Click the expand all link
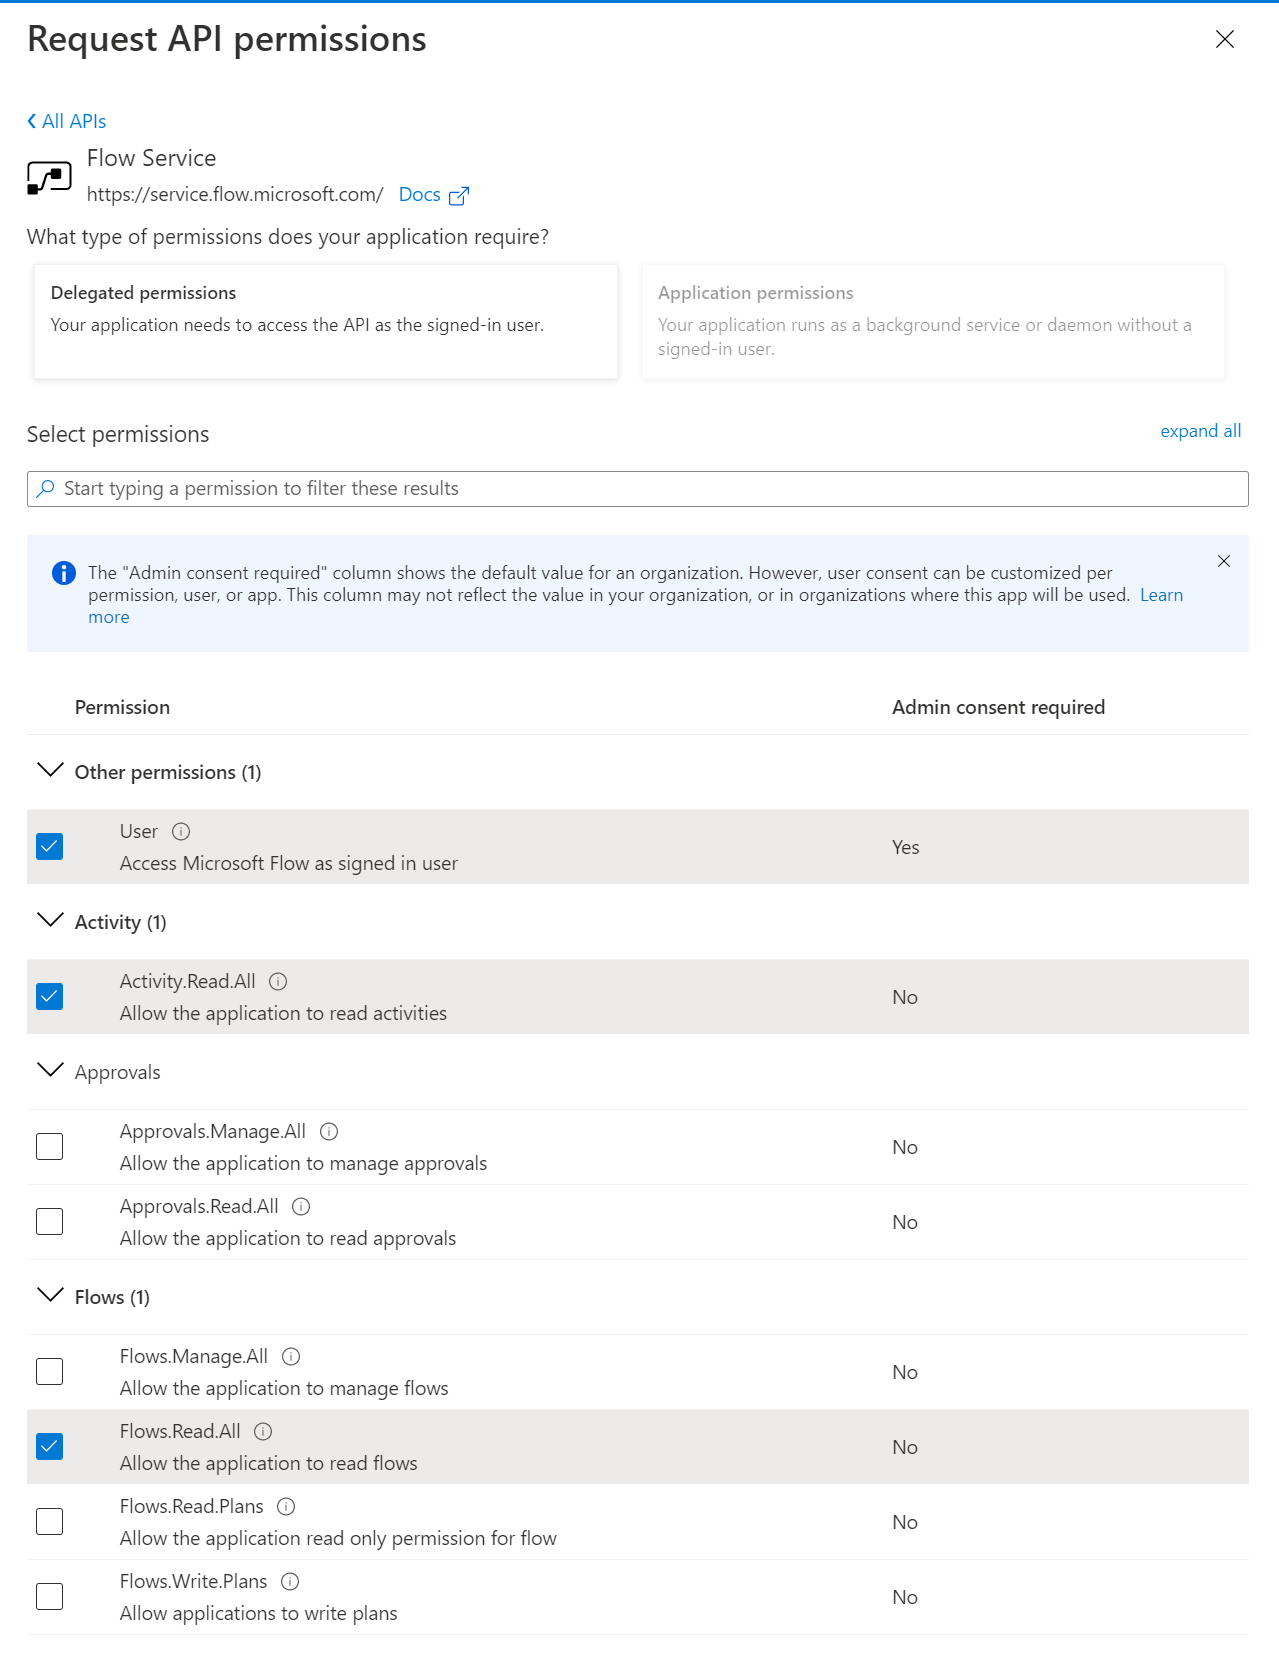1279x1657 pixels. pyautogui.click(x=1200, y=431)
